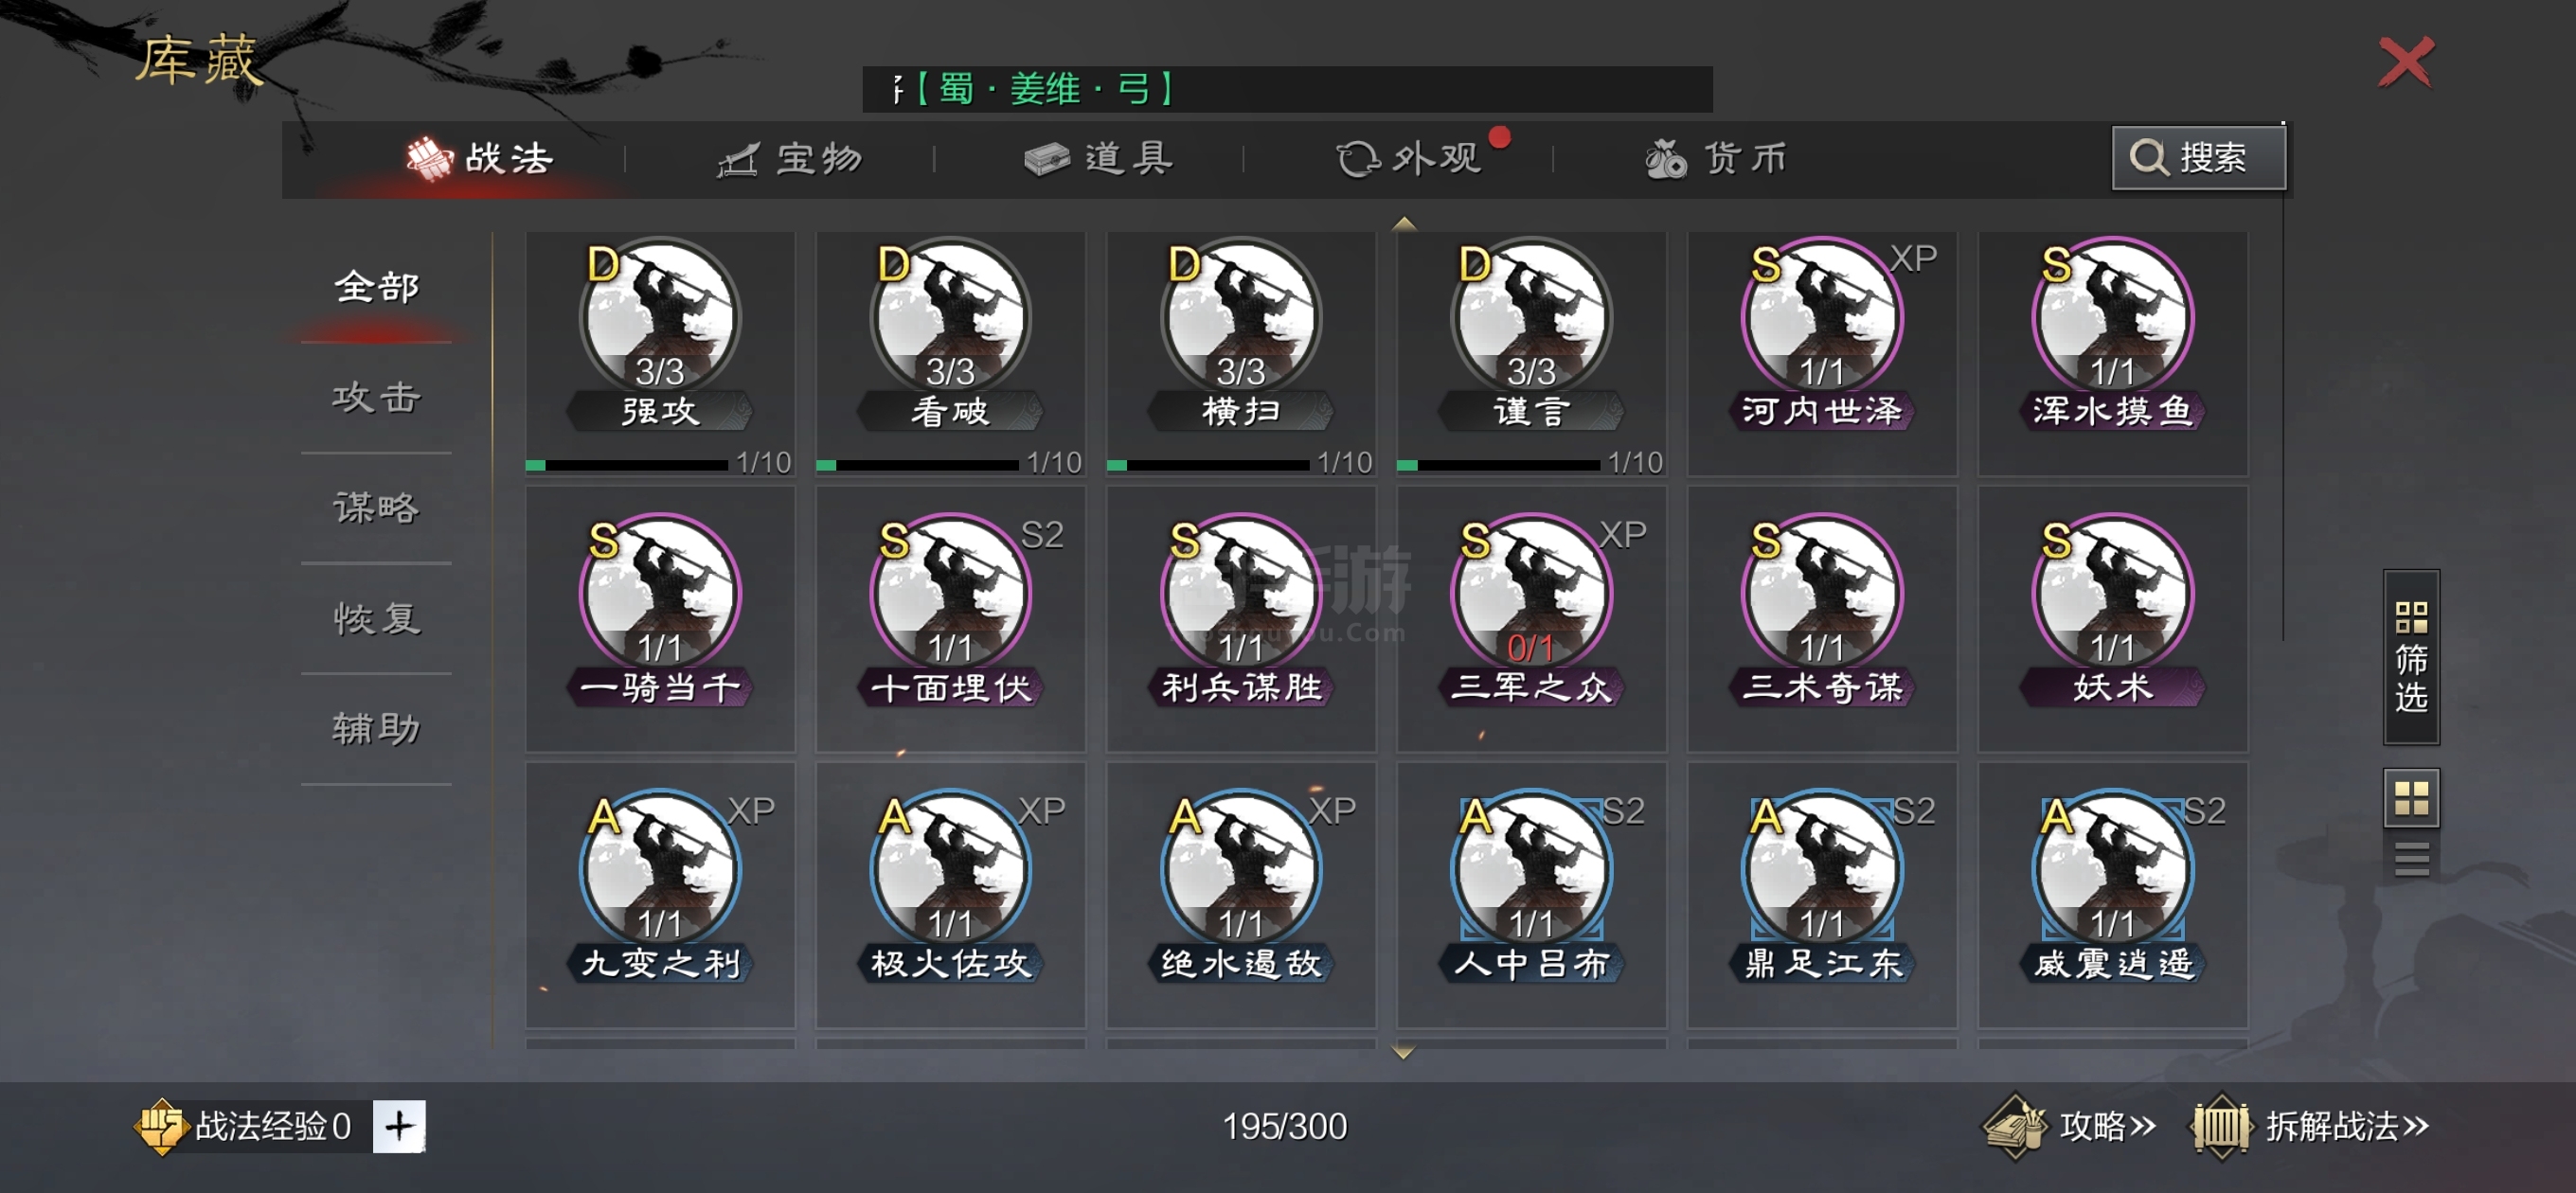Screen dimensions: 2576x1193
Task: Filter by 攻击 category
Action: [x=376, y=397]
